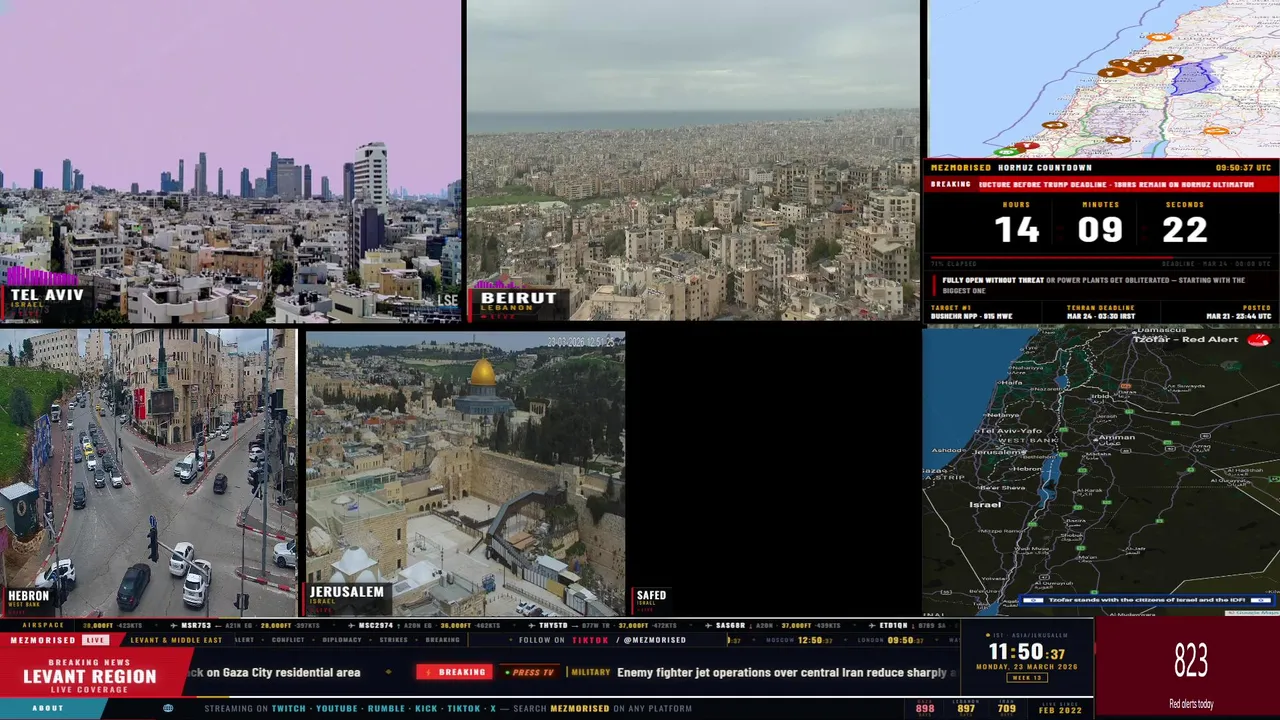Click the HORMUZ COUNTDOWN title
1280x720 pixels.
(x=1045, y=168)
